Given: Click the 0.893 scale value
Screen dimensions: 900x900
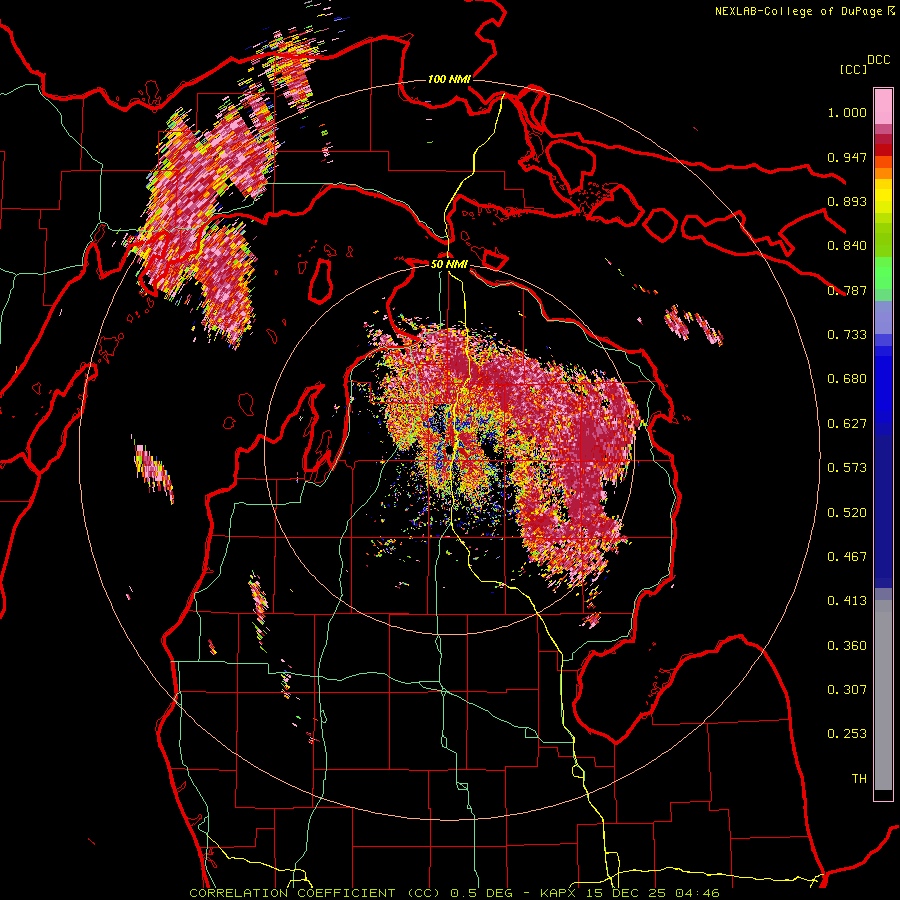Looking at the screenshot, I should pos(847,201).
